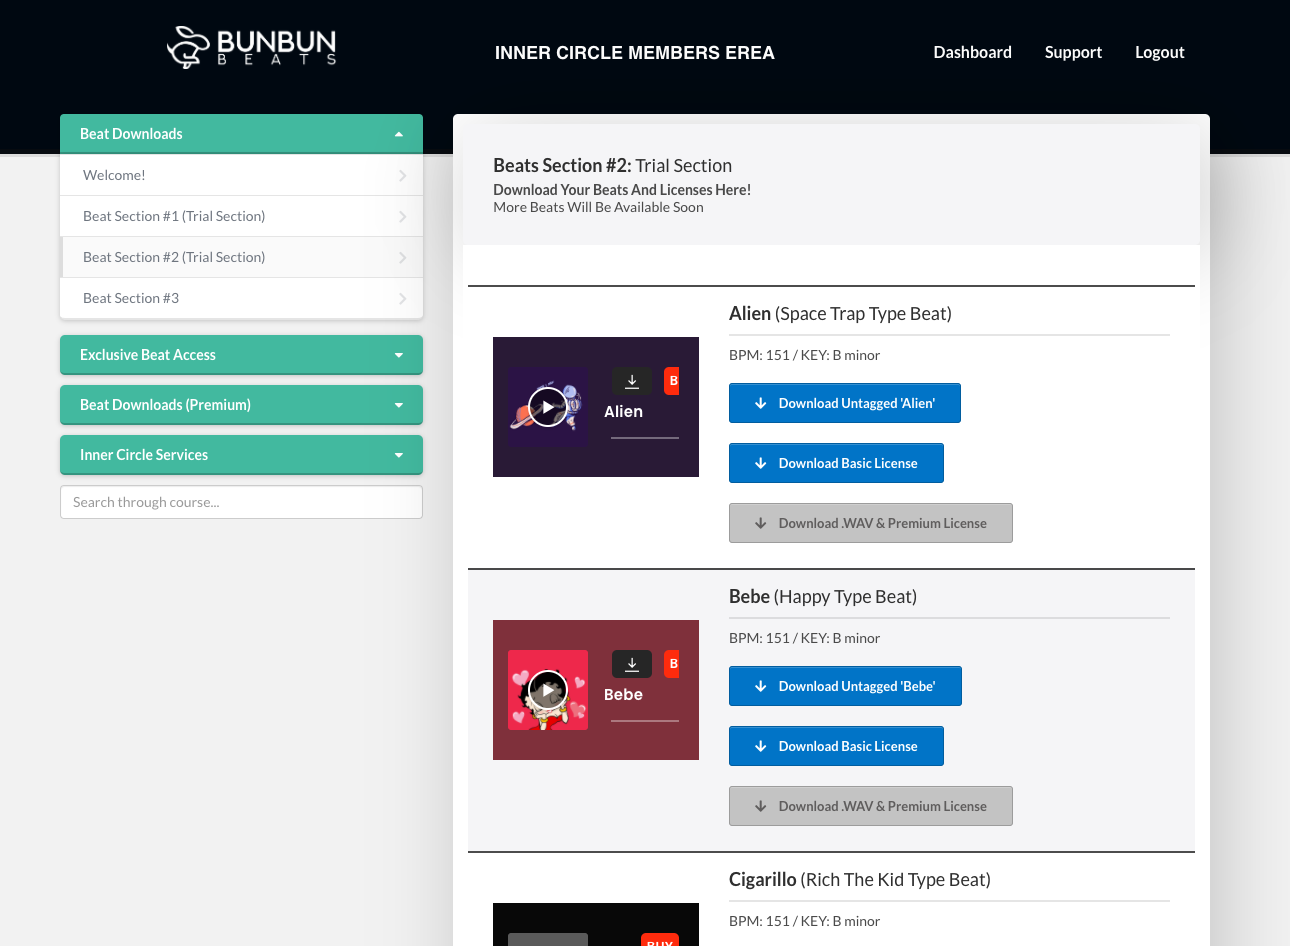Click the Search through course field
1290x946 pixels.
click(x=241, y=502)
